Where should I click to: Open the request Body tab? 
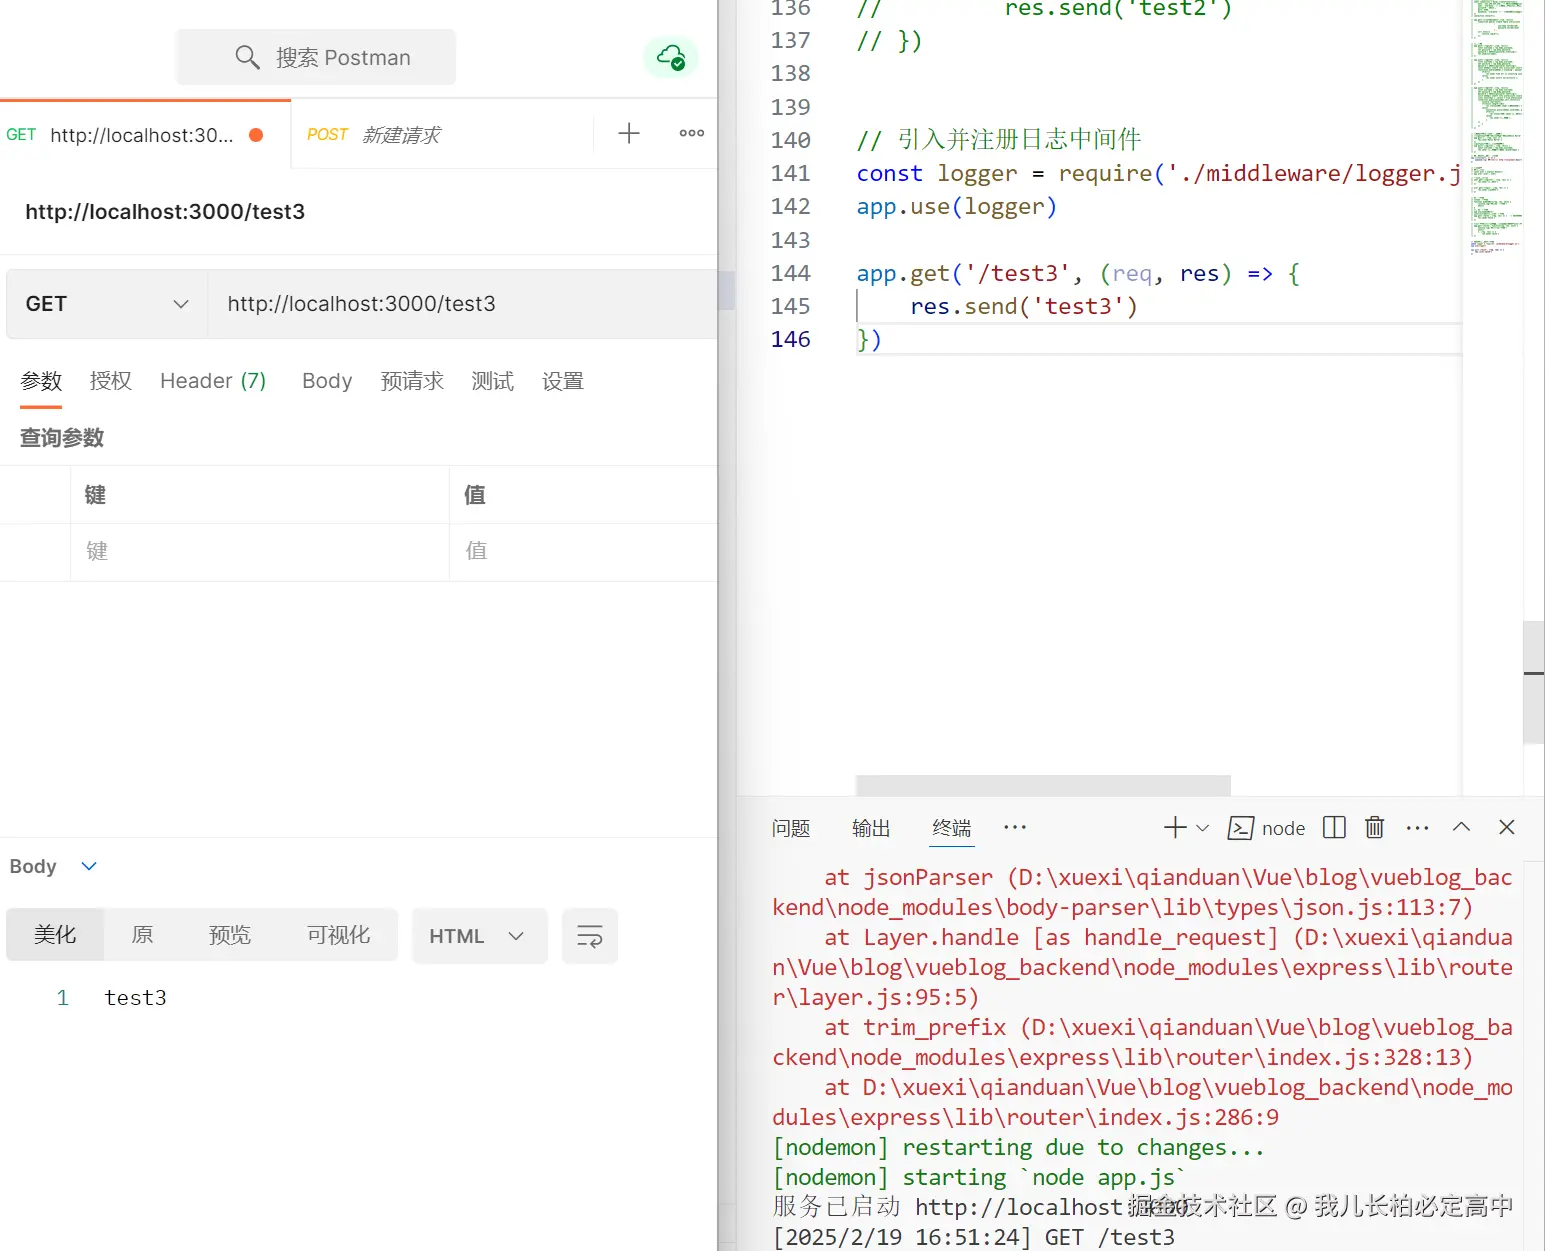(327, 381)
